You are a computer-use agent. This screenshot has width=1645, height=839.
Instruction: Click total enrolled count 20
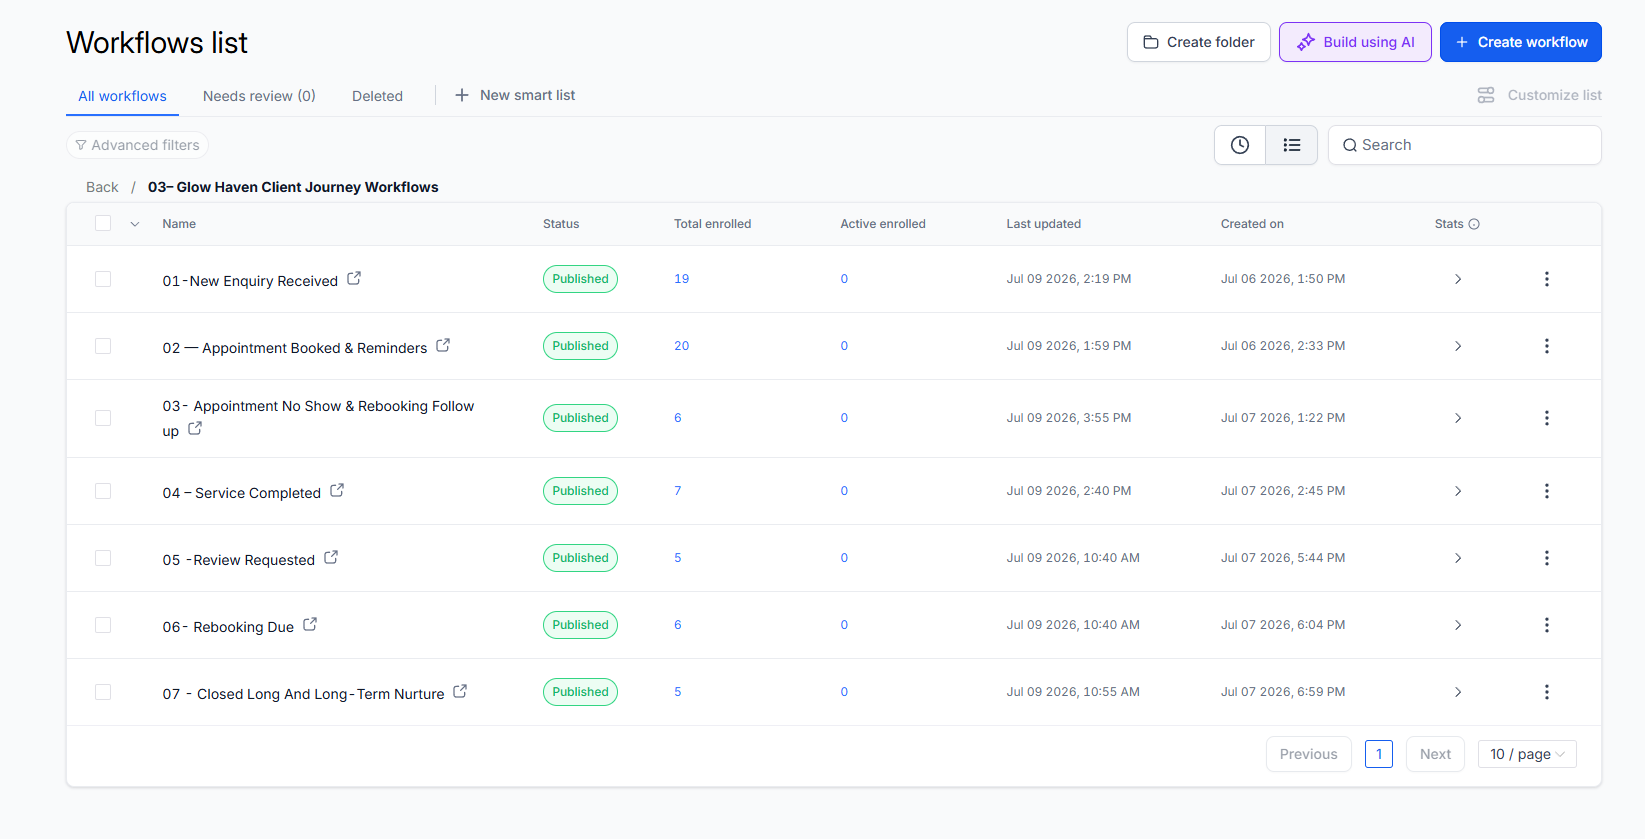(681, 346)
